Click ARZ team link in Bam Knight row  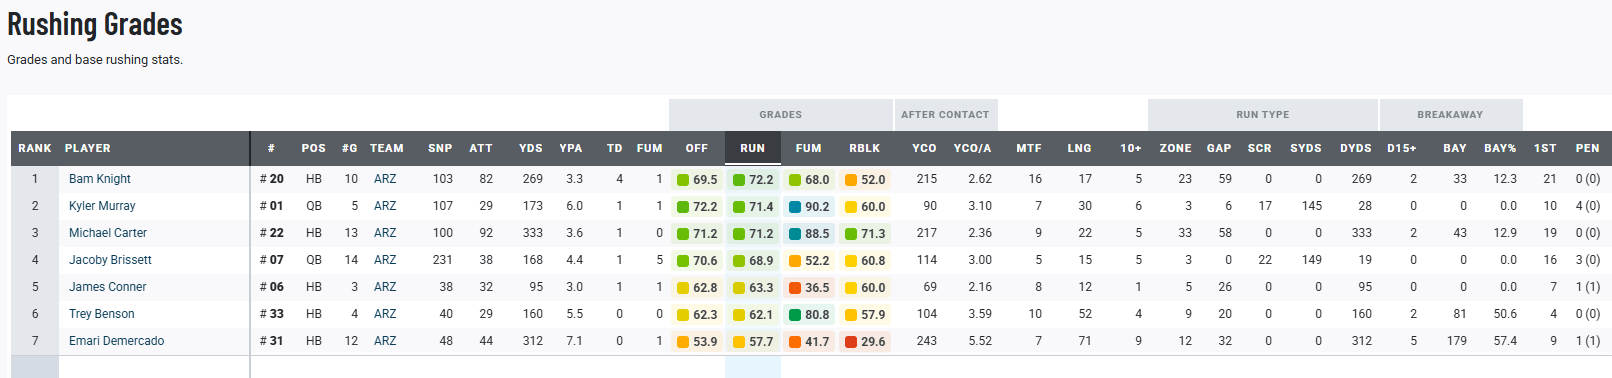point(385,179)
